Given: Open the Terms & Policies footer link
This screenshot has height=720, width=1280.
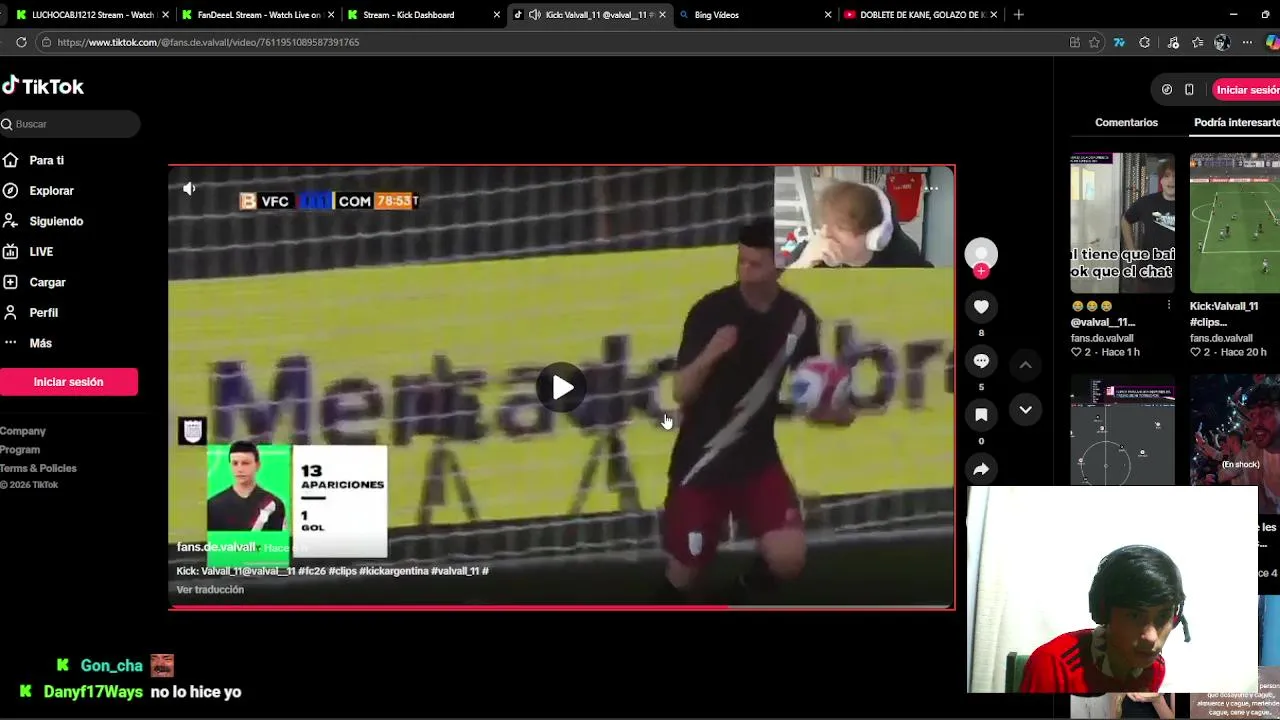Looking at the screenshot, I should (x=38, y=468).
